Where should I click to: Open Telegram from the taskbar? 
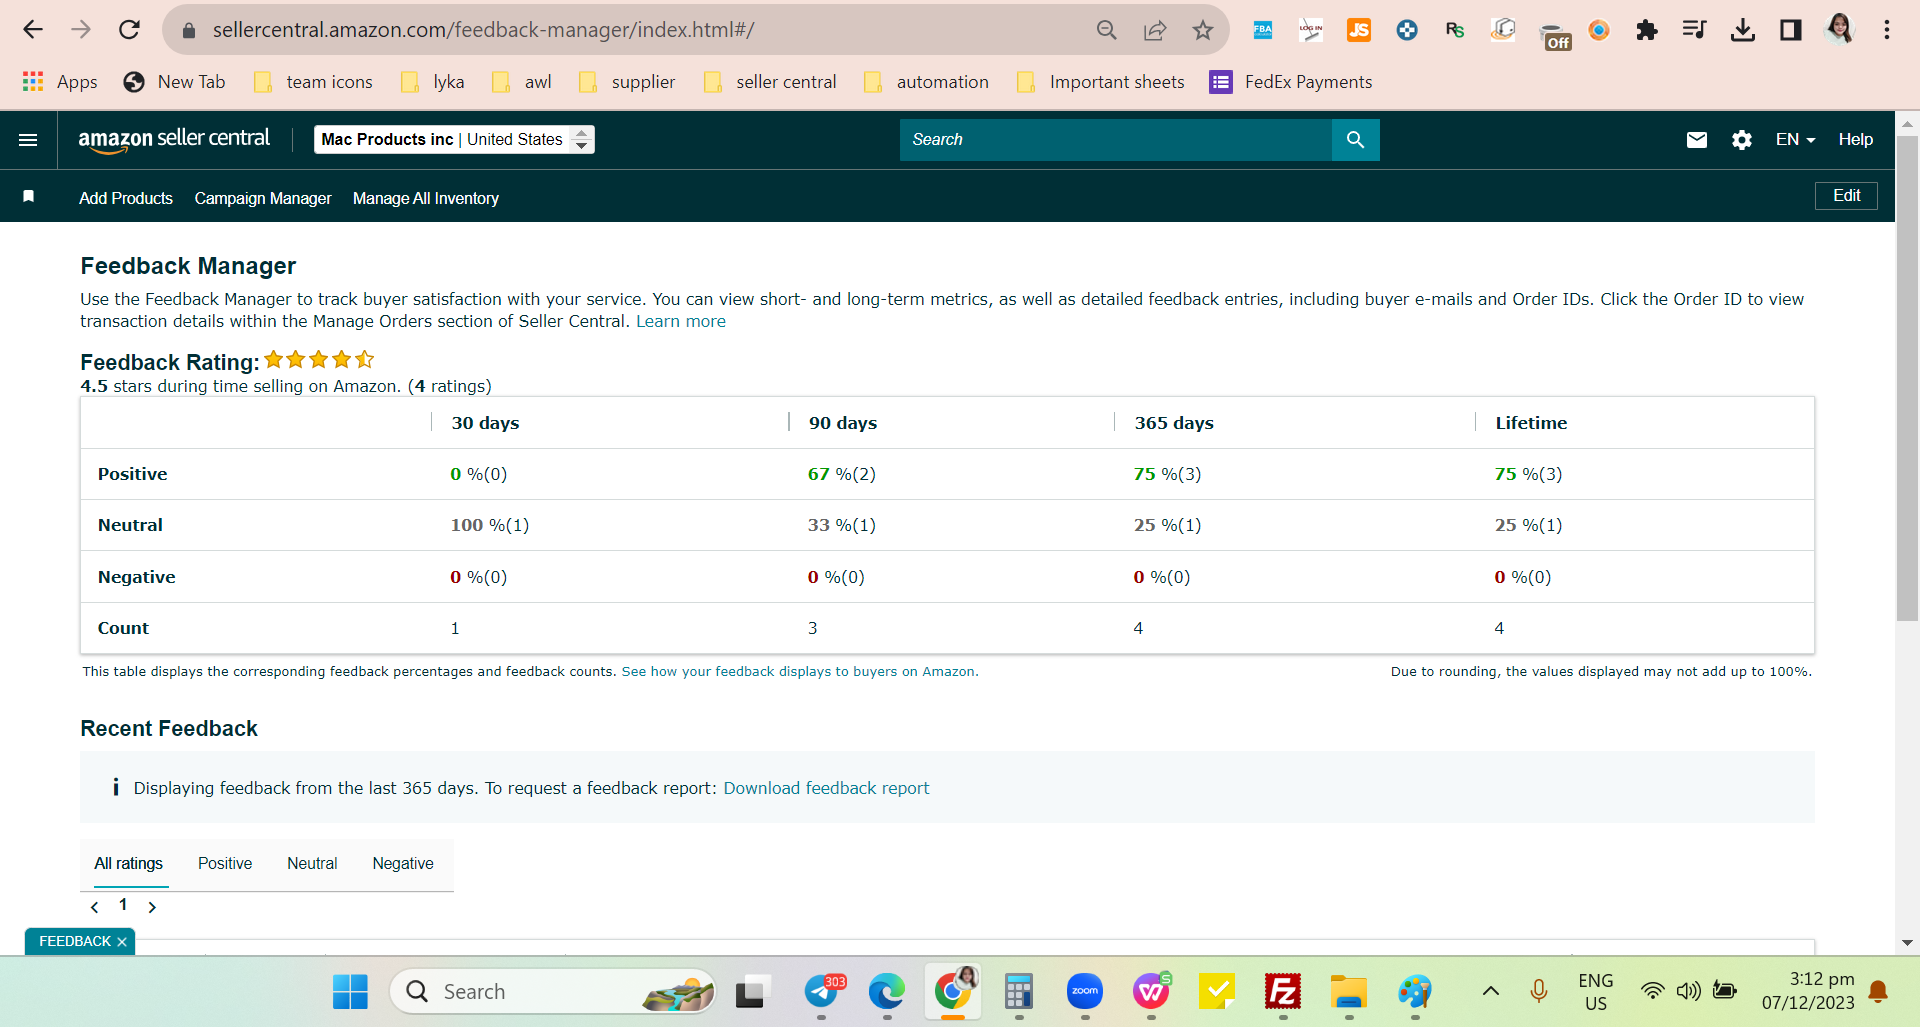(823, 992)
